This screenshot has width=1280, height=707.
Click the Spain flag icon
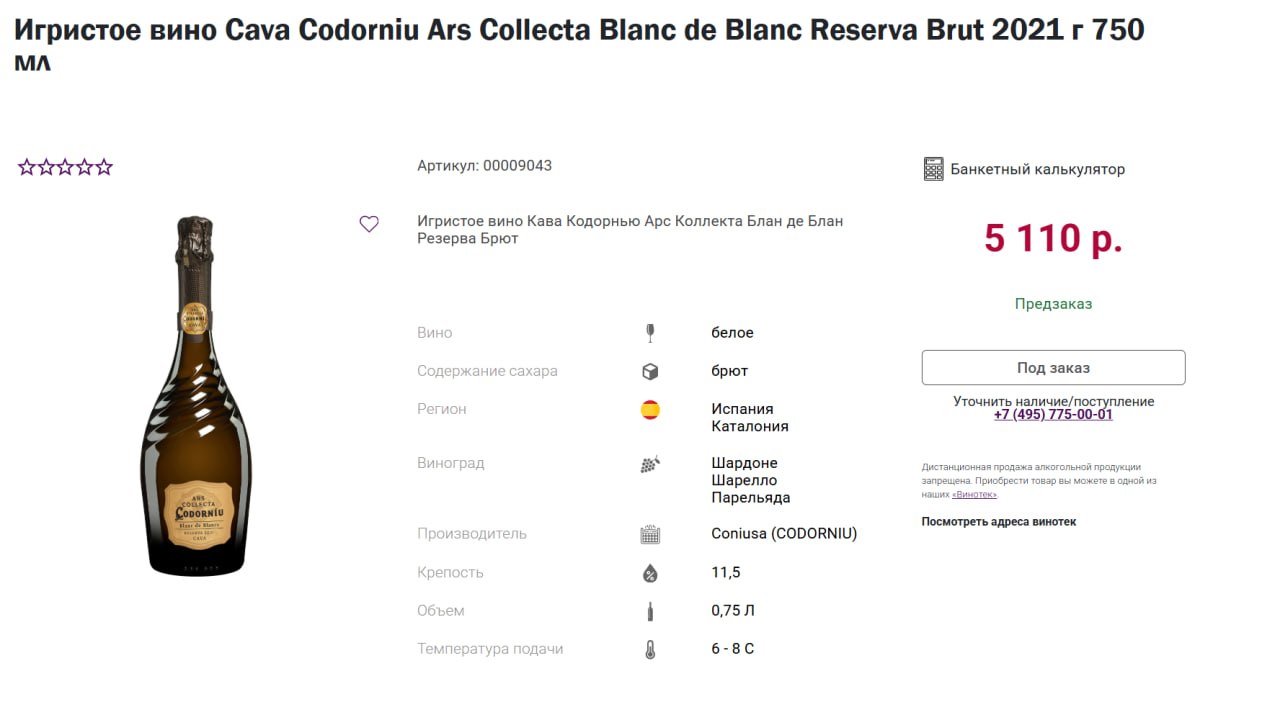[x=650, y=409]
